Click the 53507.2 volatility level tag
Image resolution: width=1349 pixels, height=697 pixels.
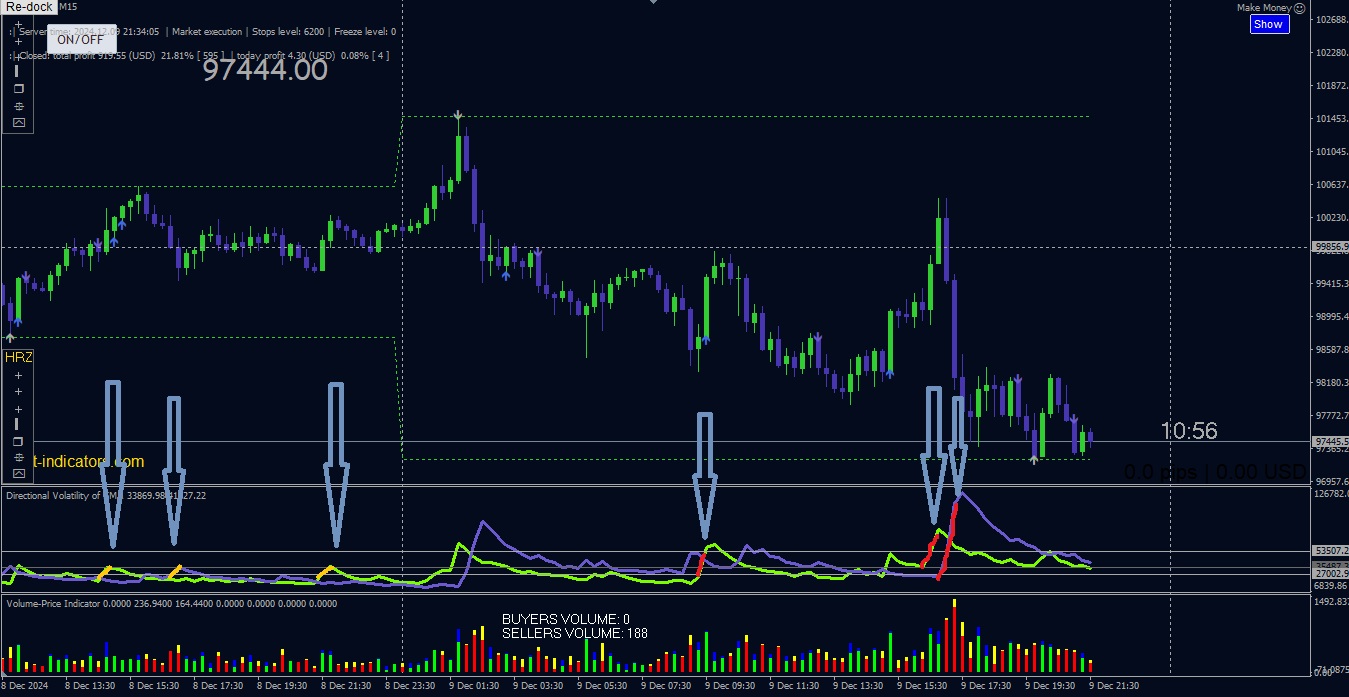1331,551
